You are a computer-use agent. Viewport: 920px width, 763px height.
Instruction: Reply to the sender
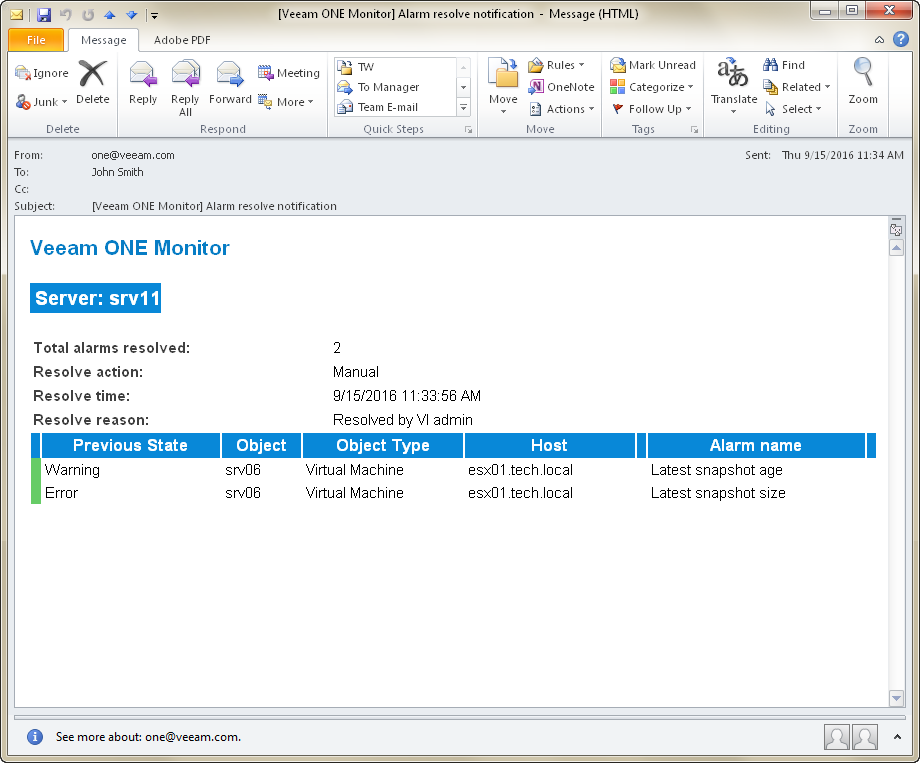(x=143, y=82)
